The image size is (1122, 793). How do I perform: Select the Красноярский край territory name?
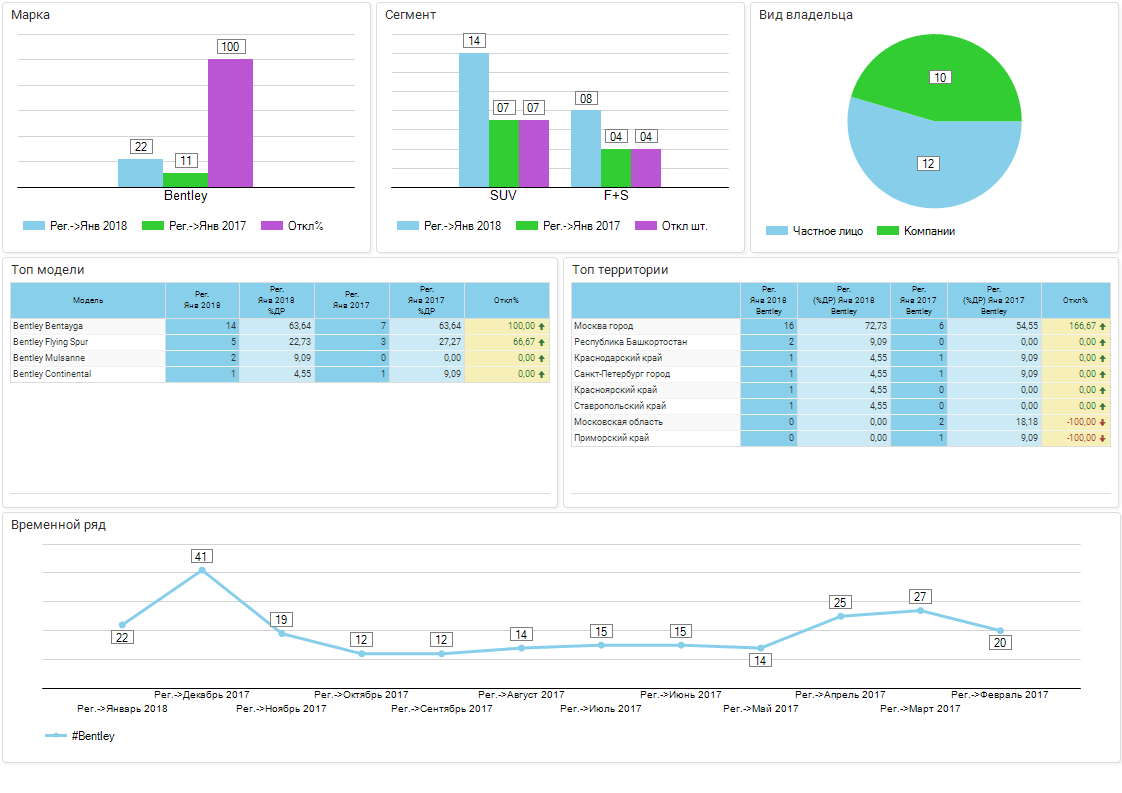615,390
